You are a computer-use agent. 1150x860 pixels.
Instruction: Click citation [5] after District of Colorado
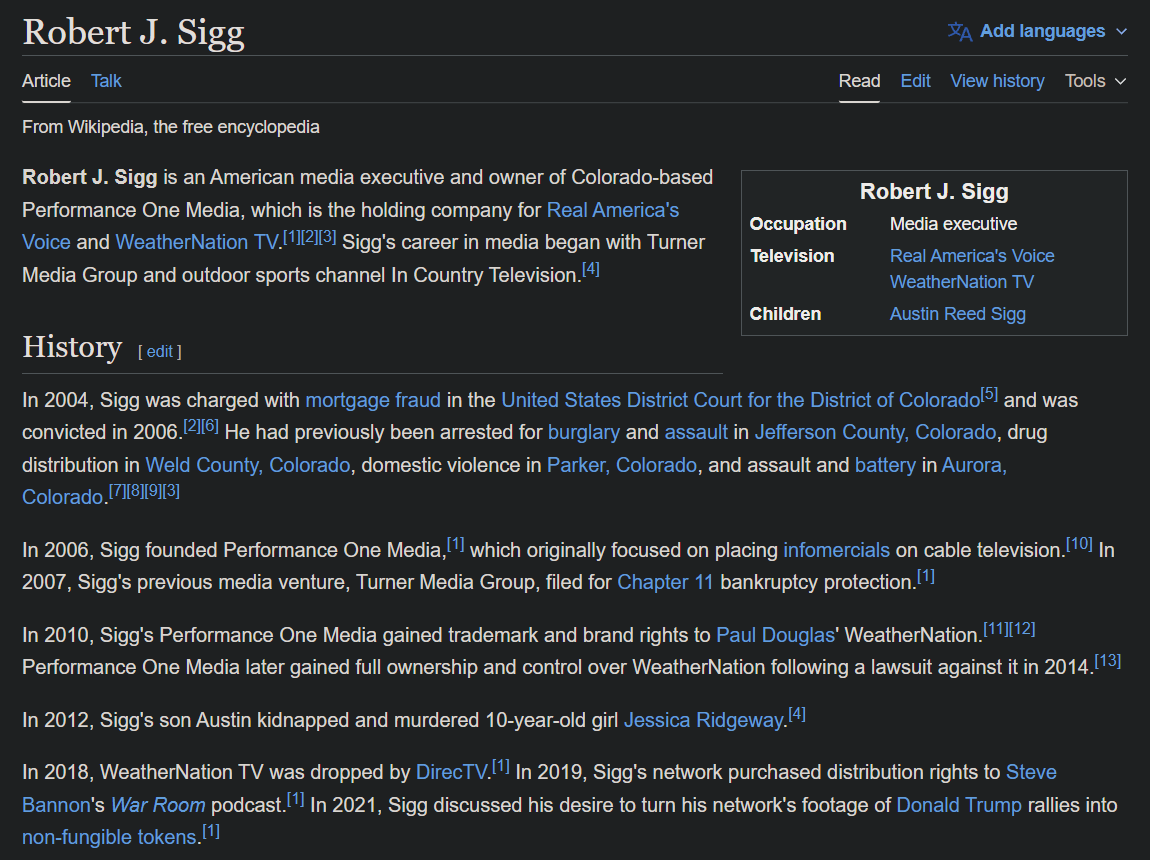click(x=989, y=394)
